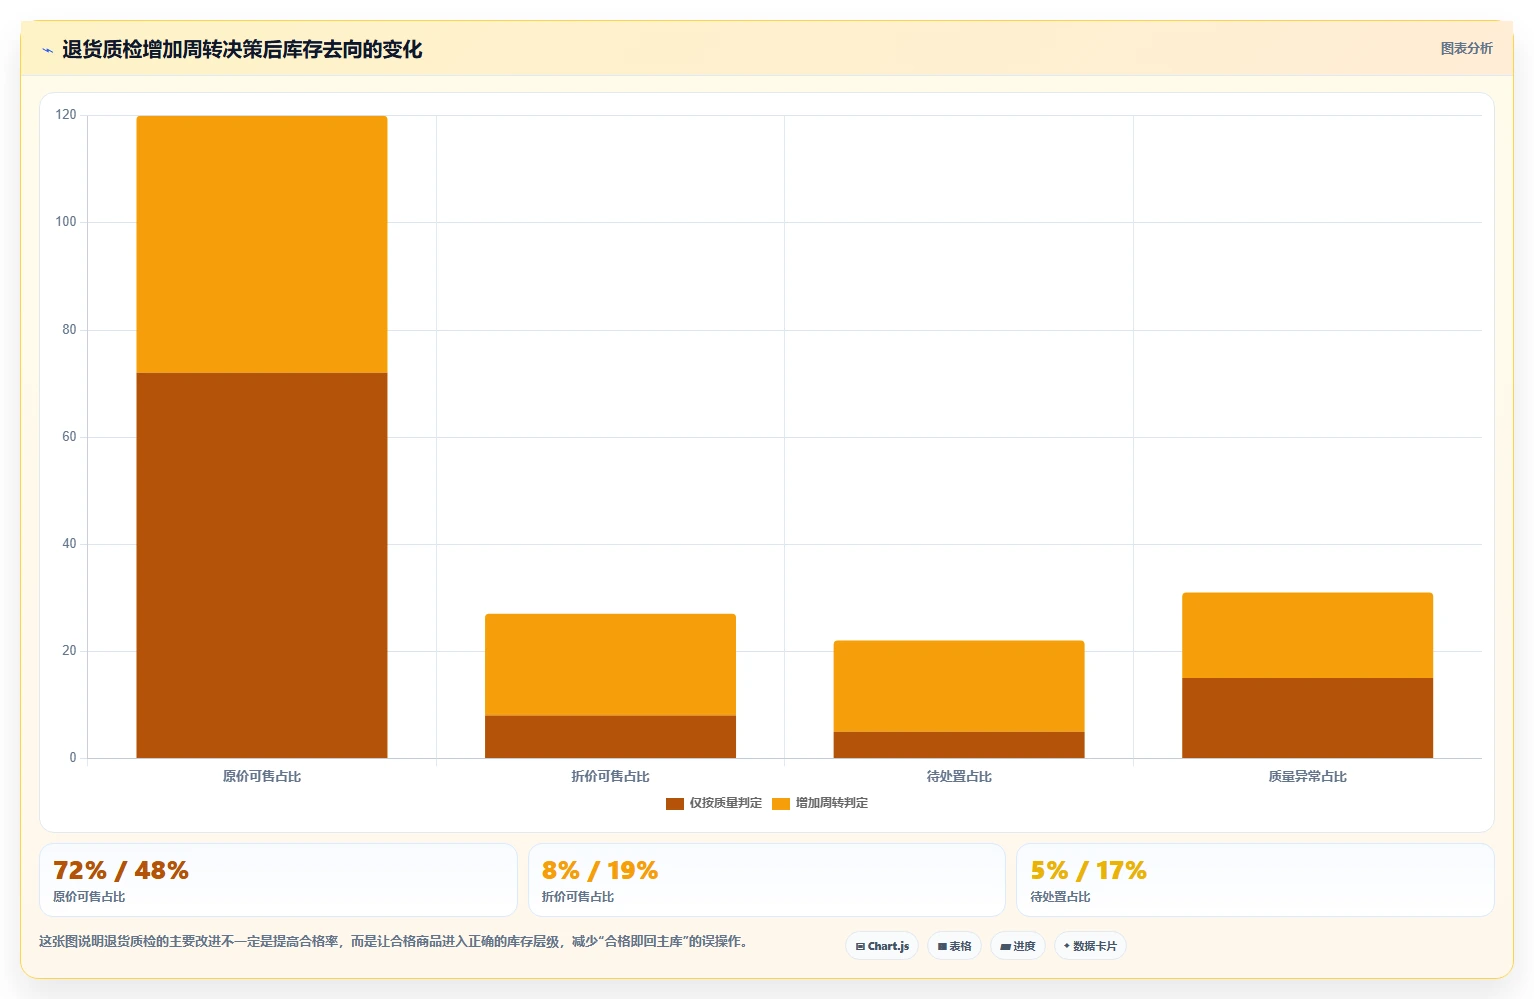Click the summary note starting 这张图说明退货质检

pyautogui.click(x=394, y=942)
